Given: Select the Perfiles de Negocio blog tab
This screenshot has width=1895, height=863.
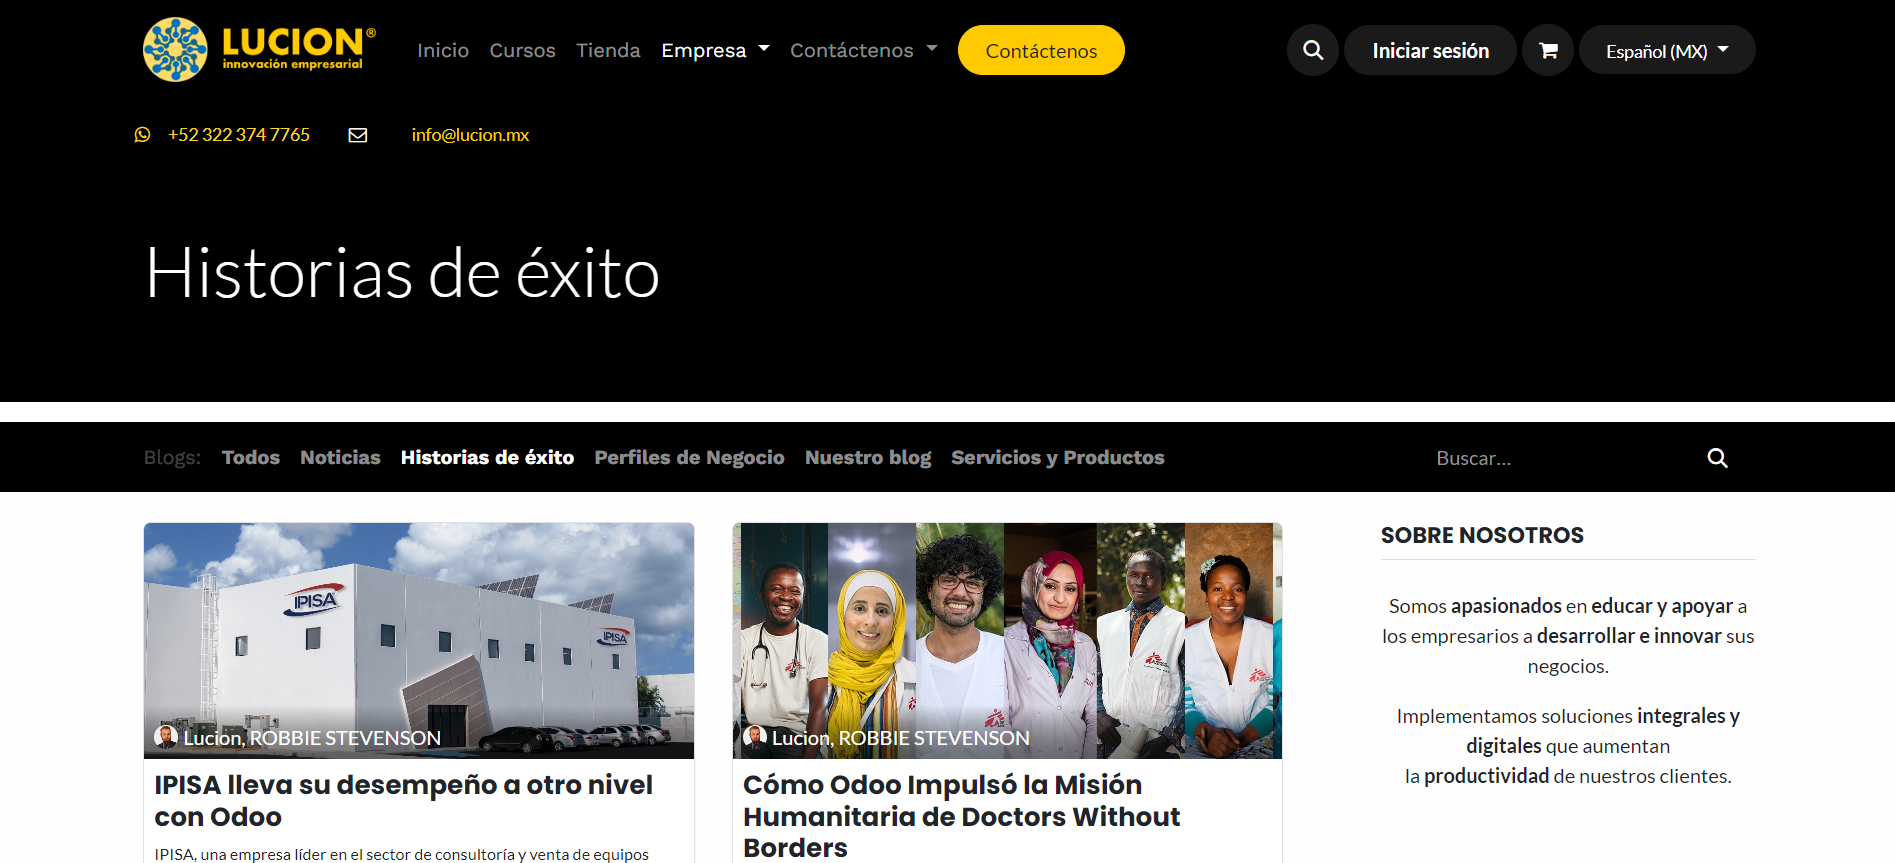Looking at the screenshot, I should tap(689, 457).
